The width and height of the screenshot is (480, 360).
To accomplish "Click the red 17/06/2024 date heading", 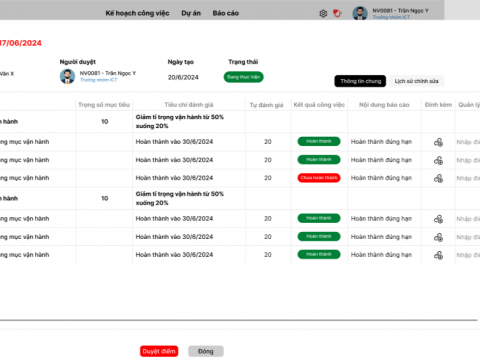I will click(x=21, y=43).
